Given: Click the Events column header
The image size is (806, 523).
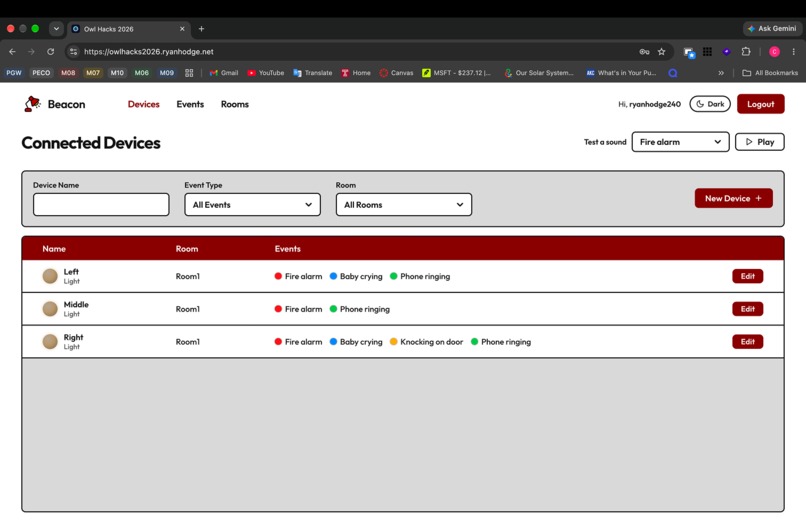Looking at the screenshot, I should [287, 249].
